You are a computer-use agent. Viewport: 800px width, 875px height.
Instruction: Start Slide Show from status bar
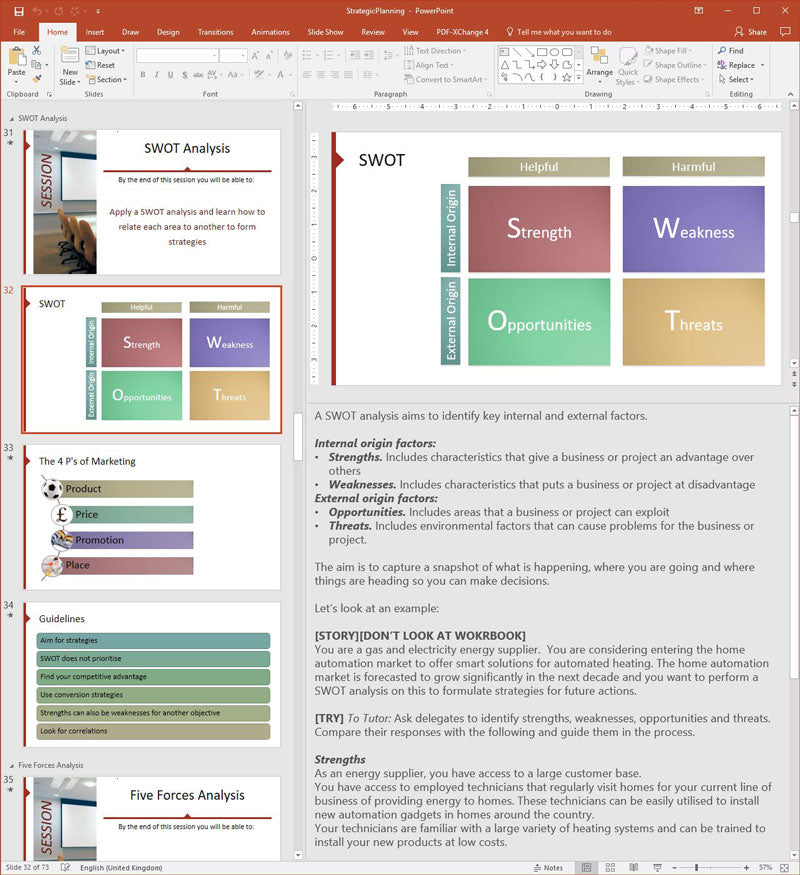[x=657, y=867]
